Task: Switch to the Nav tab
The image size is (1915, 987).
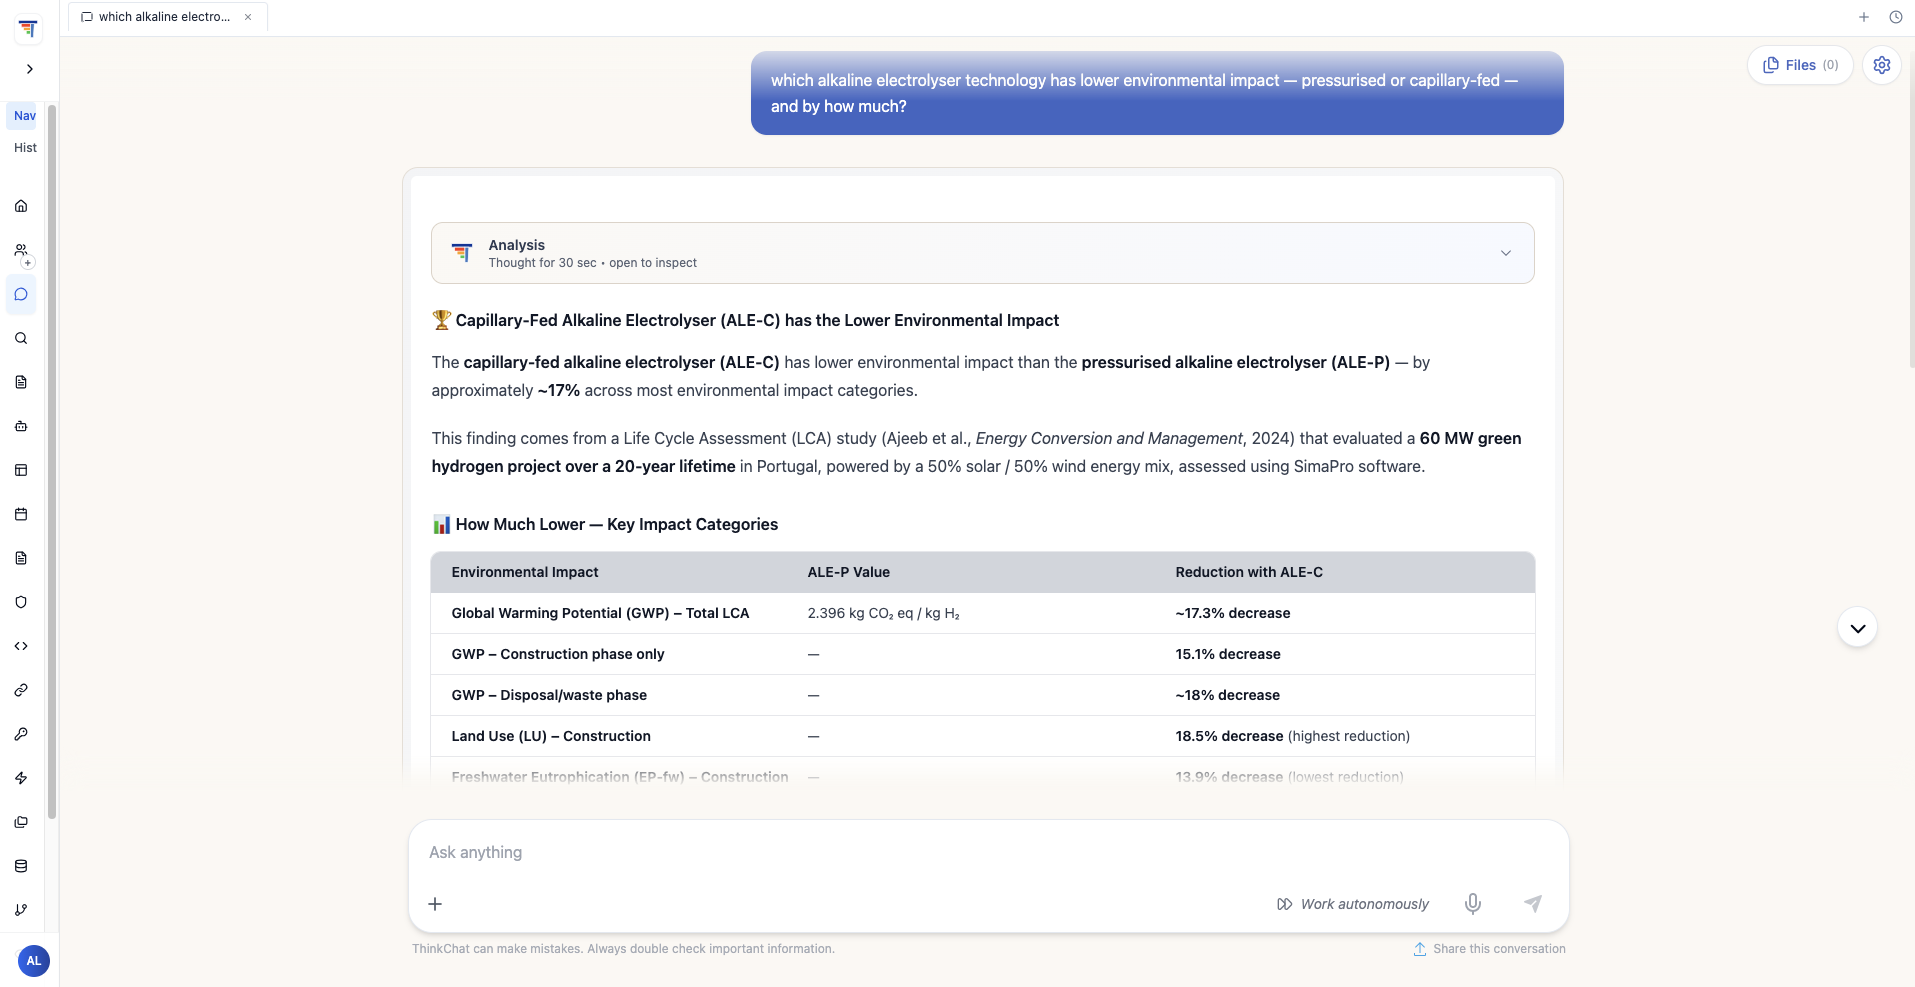Action: [25, 116]
